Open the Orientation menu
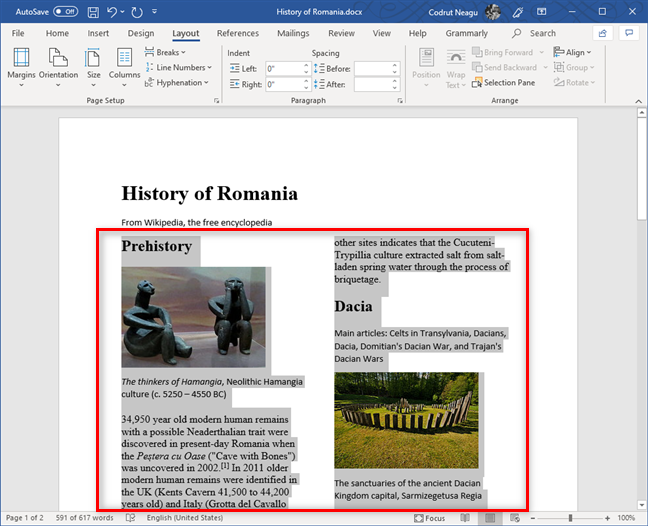This screenshot has width=648, height=526. (x=58, y=67)
